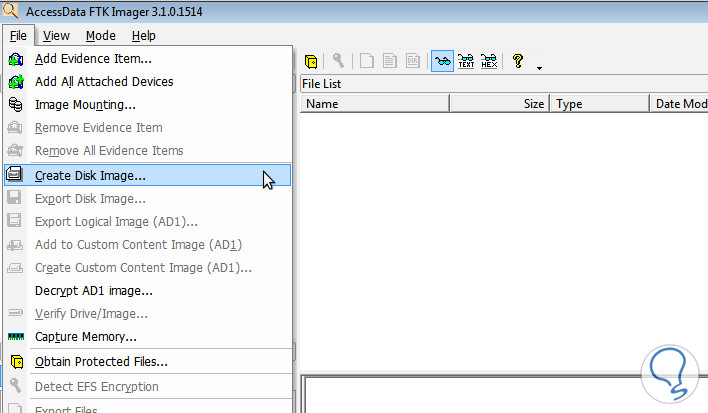The image size is (708, 413).
Task: Choose Add Evidence Item from menu
Action: click(x=148, y=59)
